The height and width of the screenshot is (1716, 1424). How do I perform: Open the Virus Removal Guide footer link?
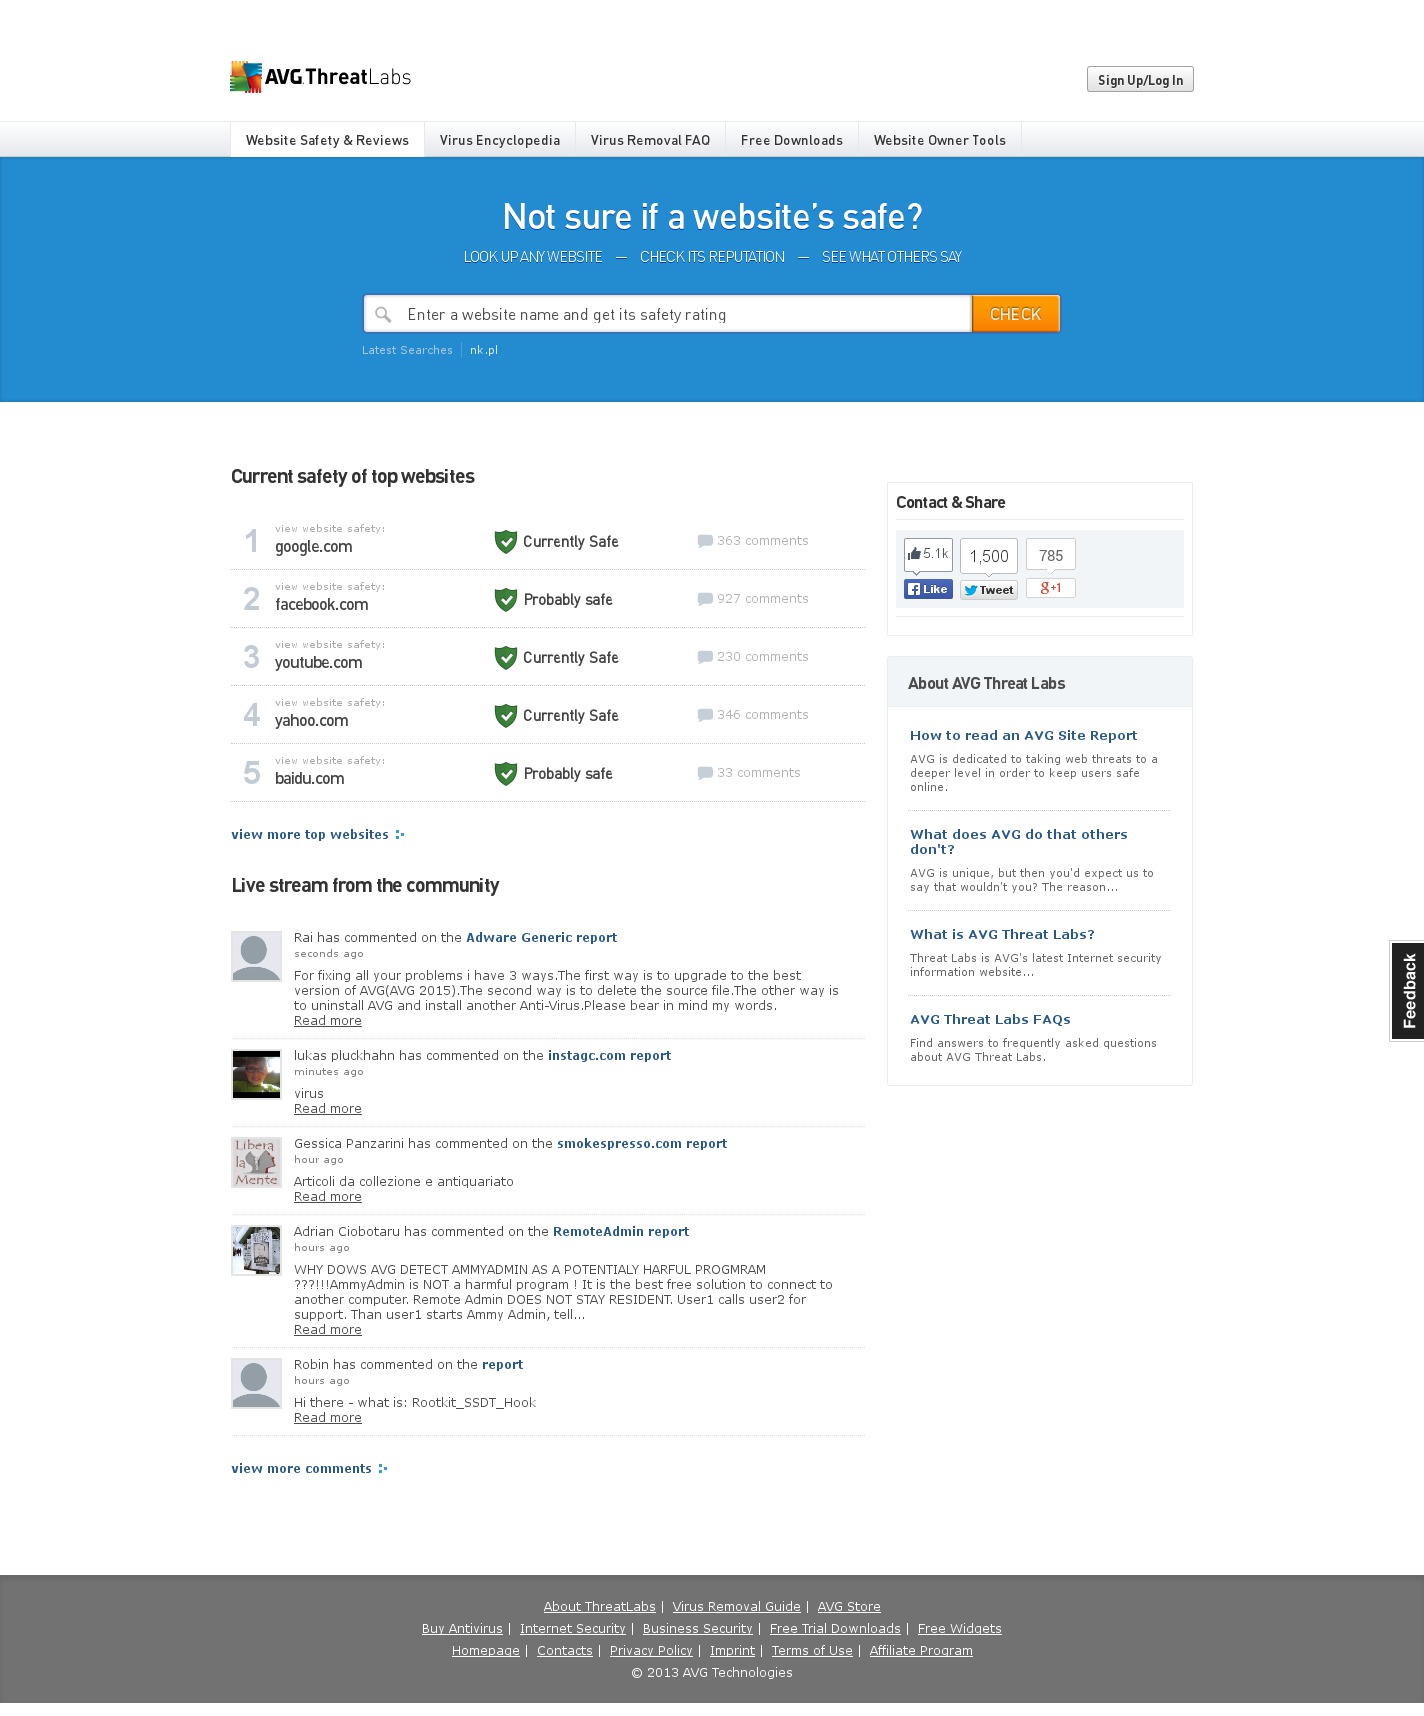pyautogui.click(x=737, y=1607)
